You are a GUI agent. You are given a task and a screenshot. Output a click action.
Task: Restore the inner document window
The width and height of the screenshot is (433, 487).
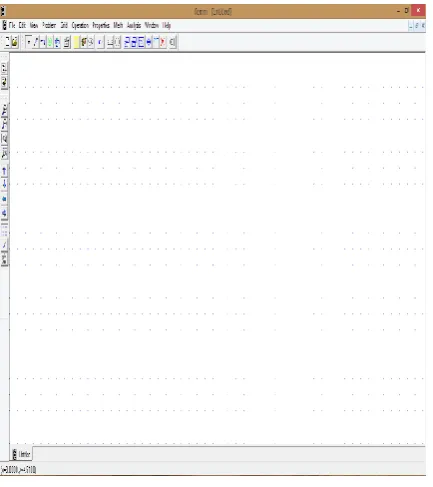[x=417, y=25]
